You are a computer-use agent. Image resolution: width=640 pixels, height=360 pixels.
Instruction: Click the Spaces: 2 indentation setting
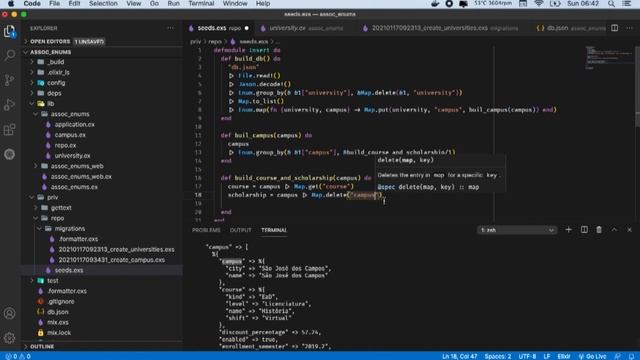click(498, 356)
